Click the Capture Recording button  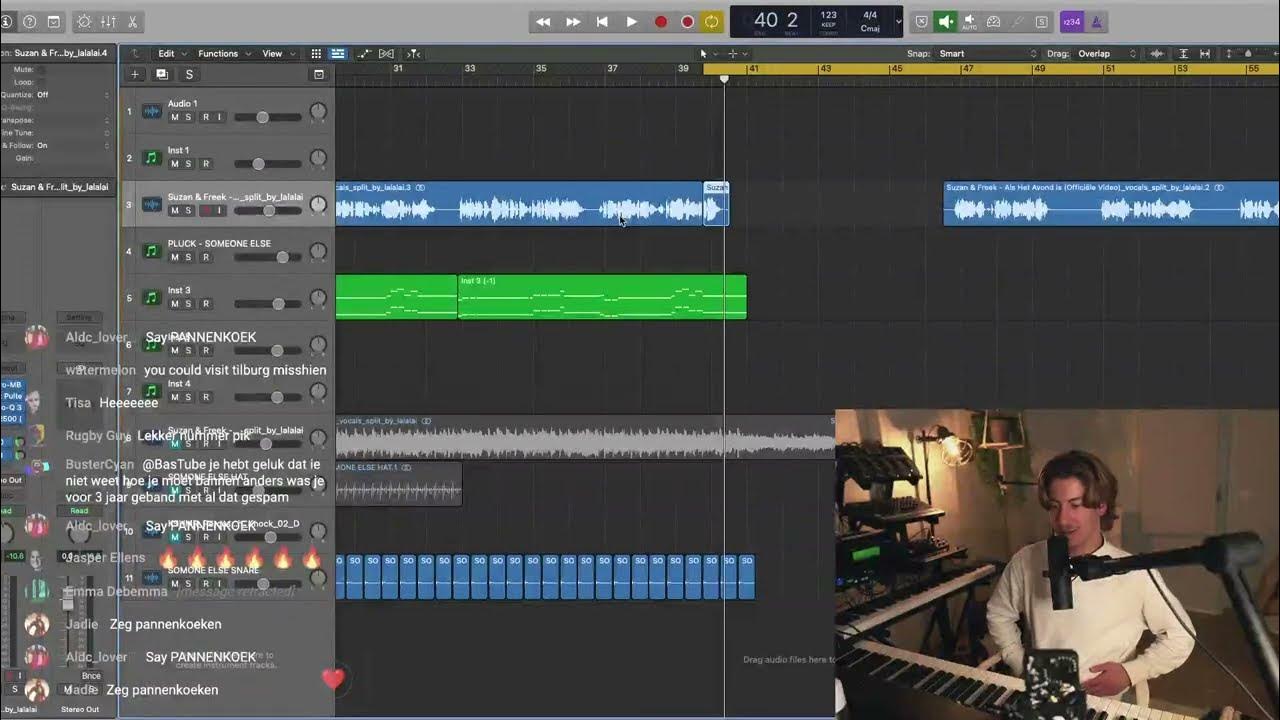[687, 21]
